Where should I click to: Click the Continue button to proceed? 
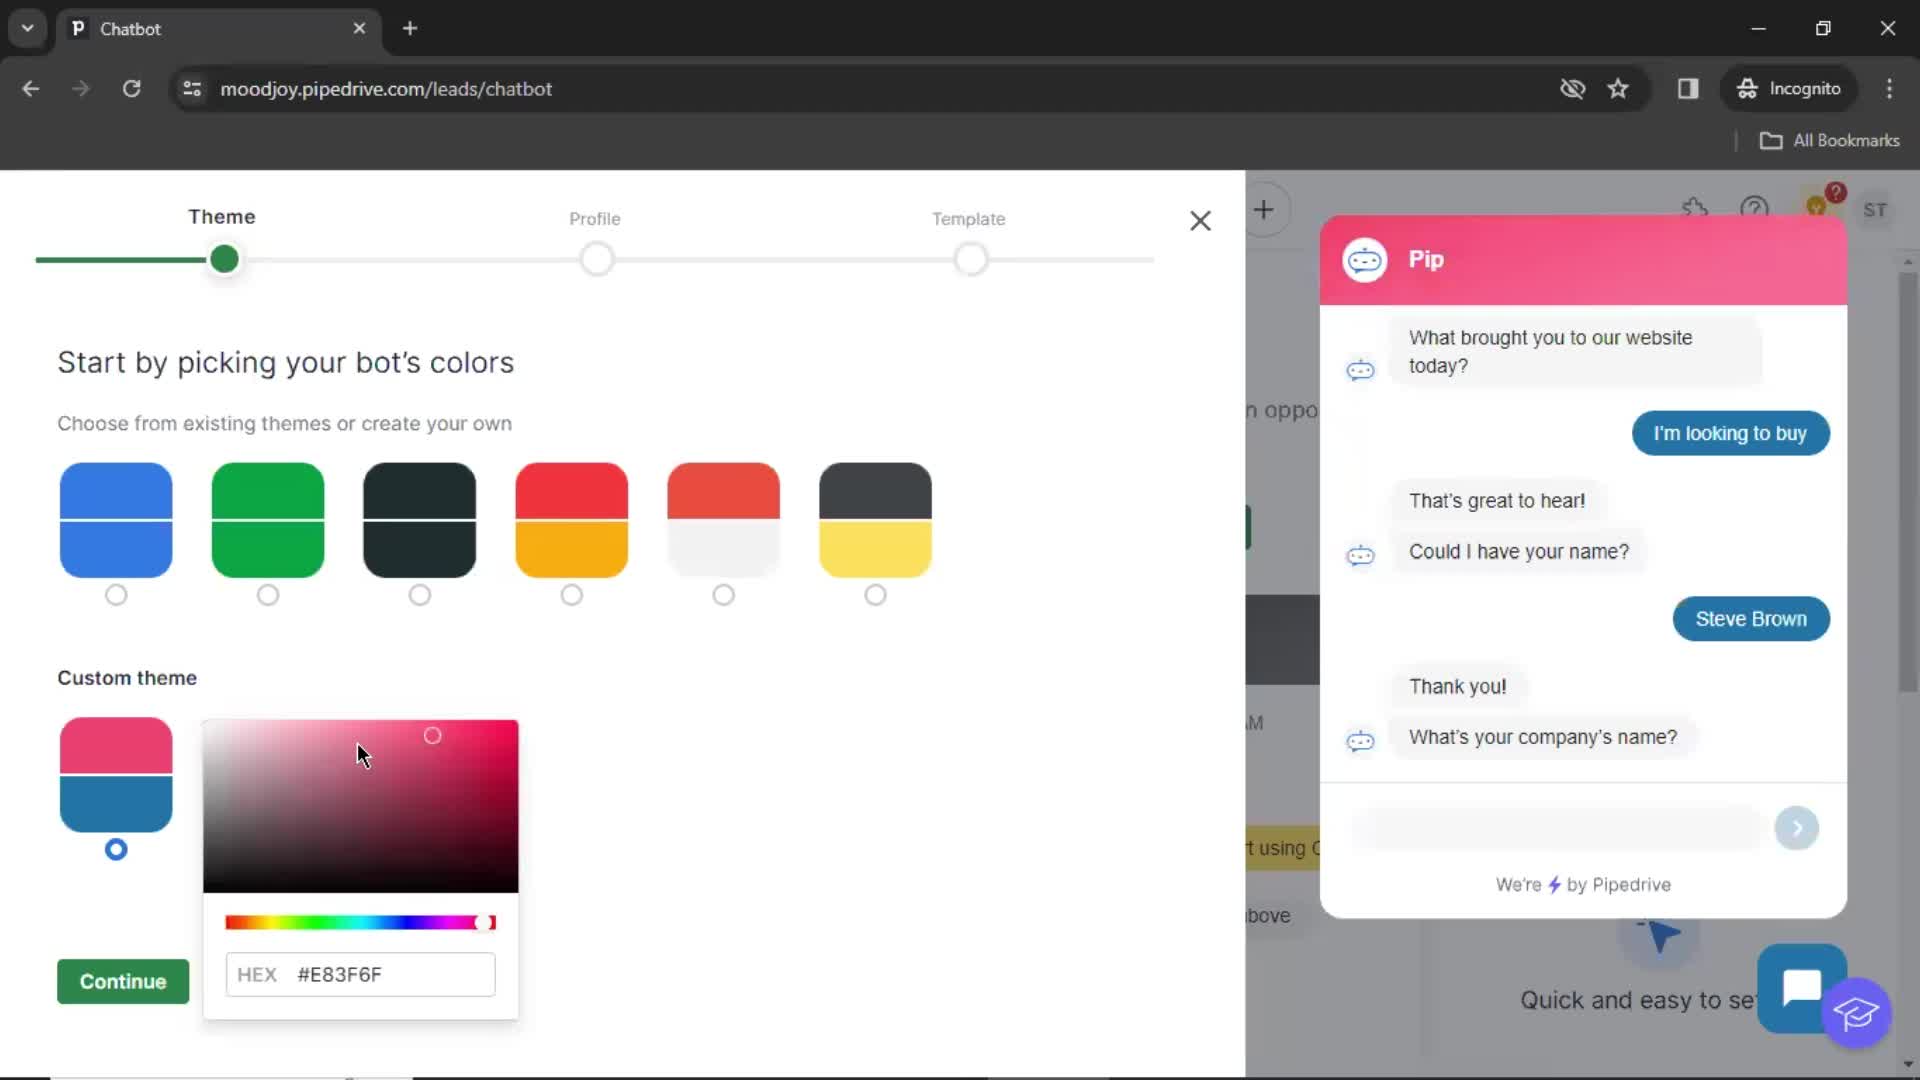[x=123, y=981]
